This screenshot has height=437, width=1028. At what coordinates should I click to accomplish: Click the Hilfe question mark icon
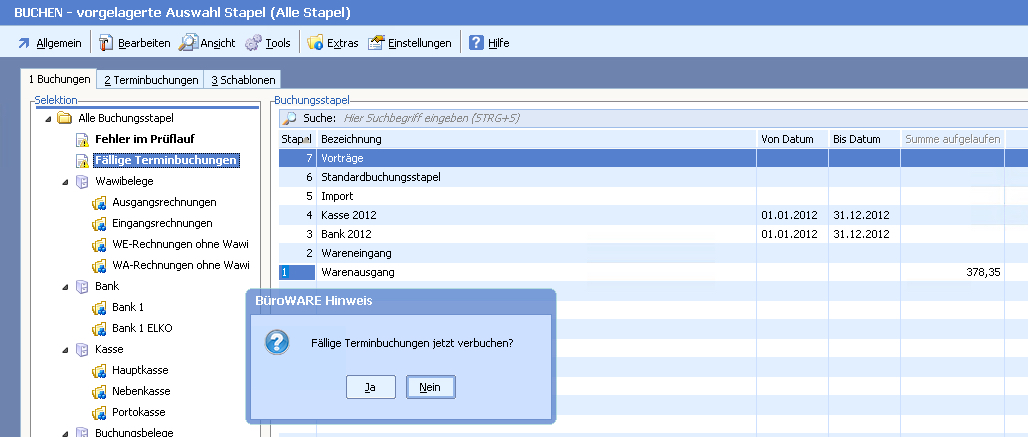[476, 43]
